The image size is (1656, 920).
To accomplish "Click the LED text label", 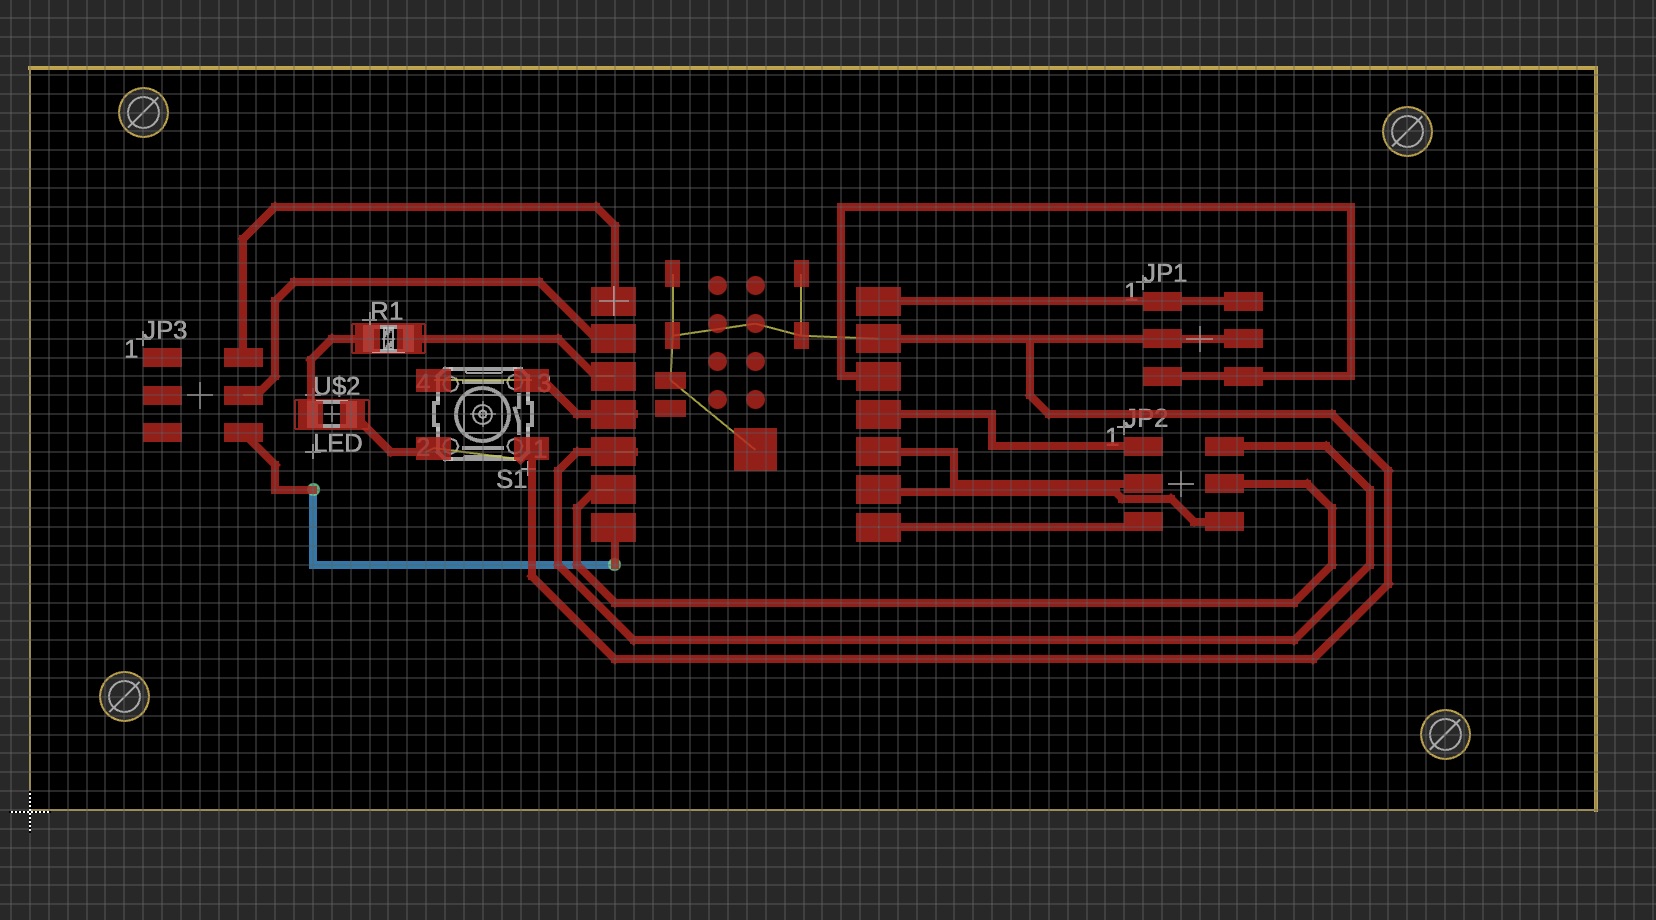I will (338, 444).
